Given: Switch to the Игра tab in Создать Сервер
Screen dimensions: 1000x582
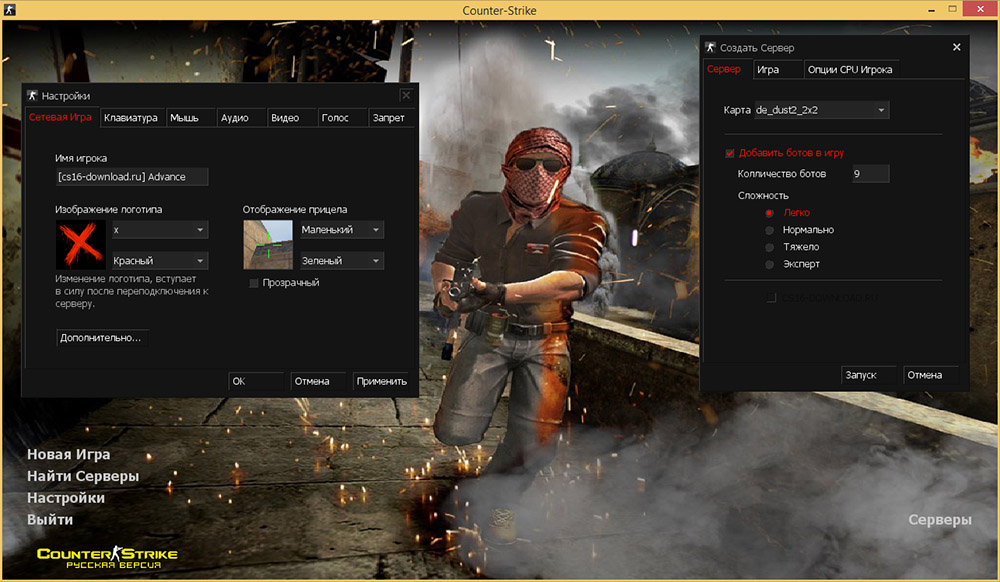Looking at the screenshot, I should [x=777, y=69].
